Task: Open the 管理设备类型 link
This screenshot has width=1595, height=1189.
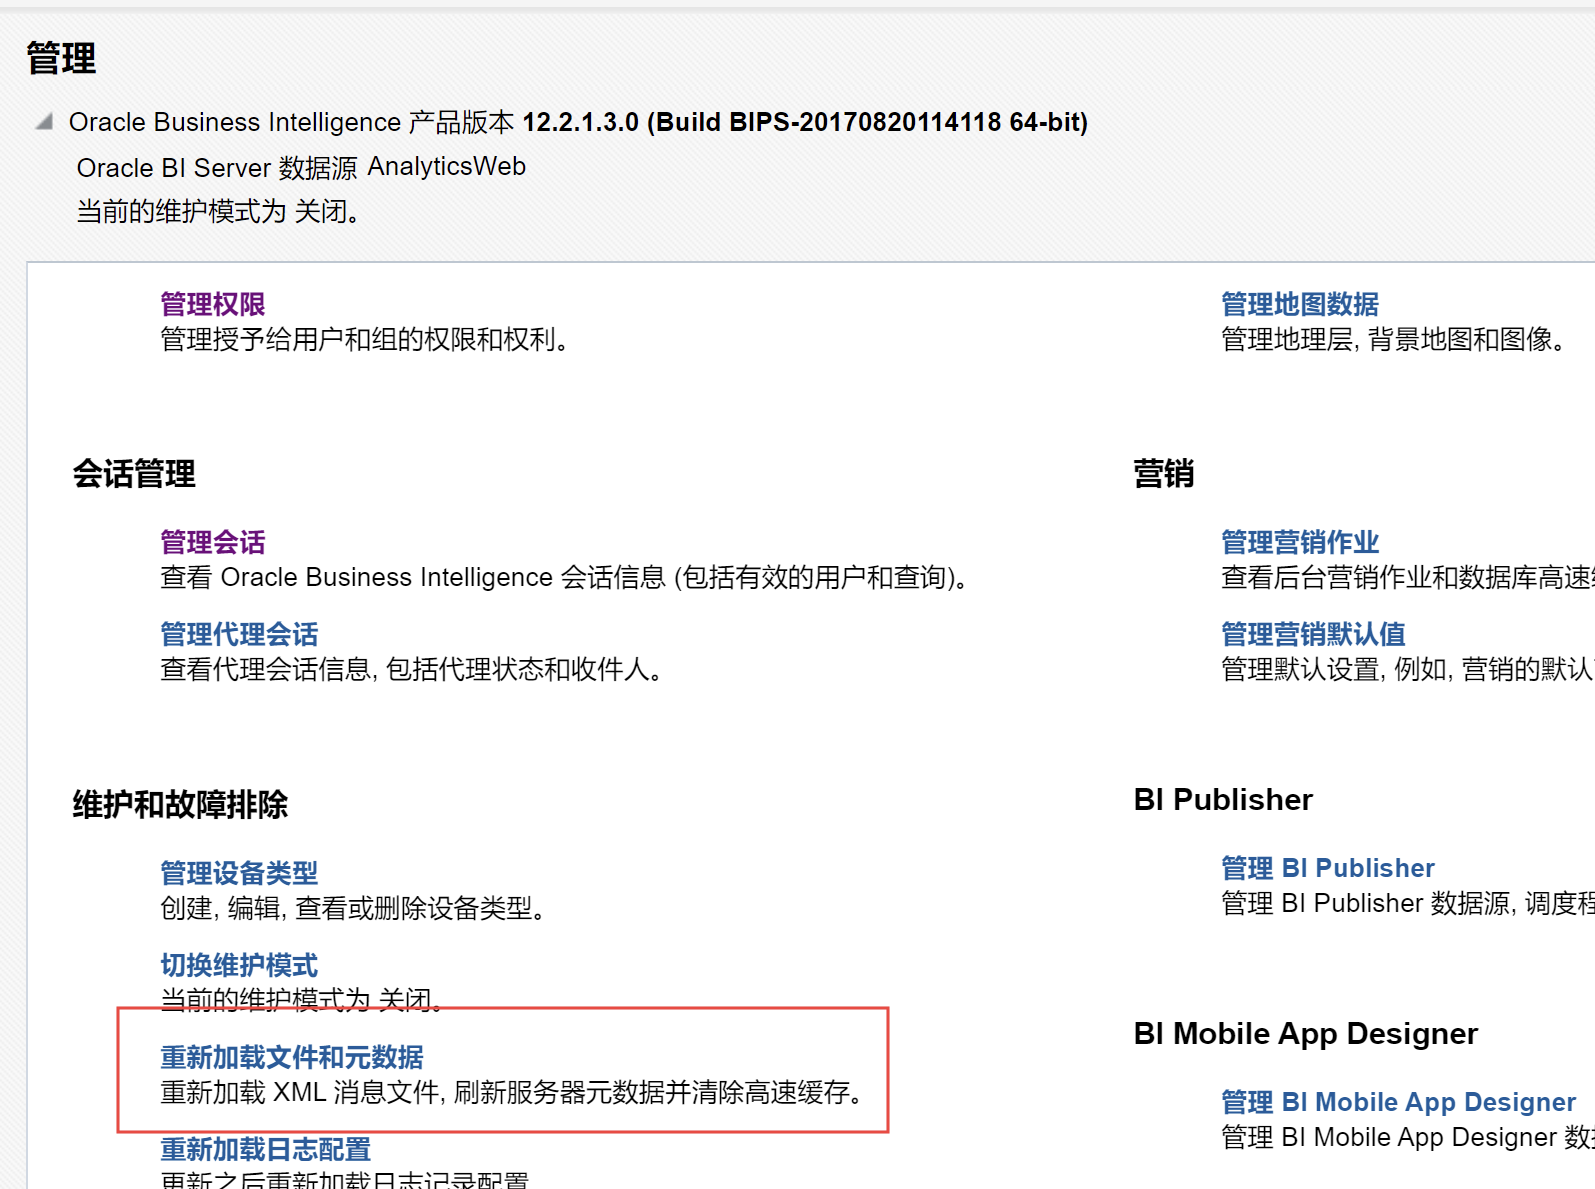Action: pos(239,873)
